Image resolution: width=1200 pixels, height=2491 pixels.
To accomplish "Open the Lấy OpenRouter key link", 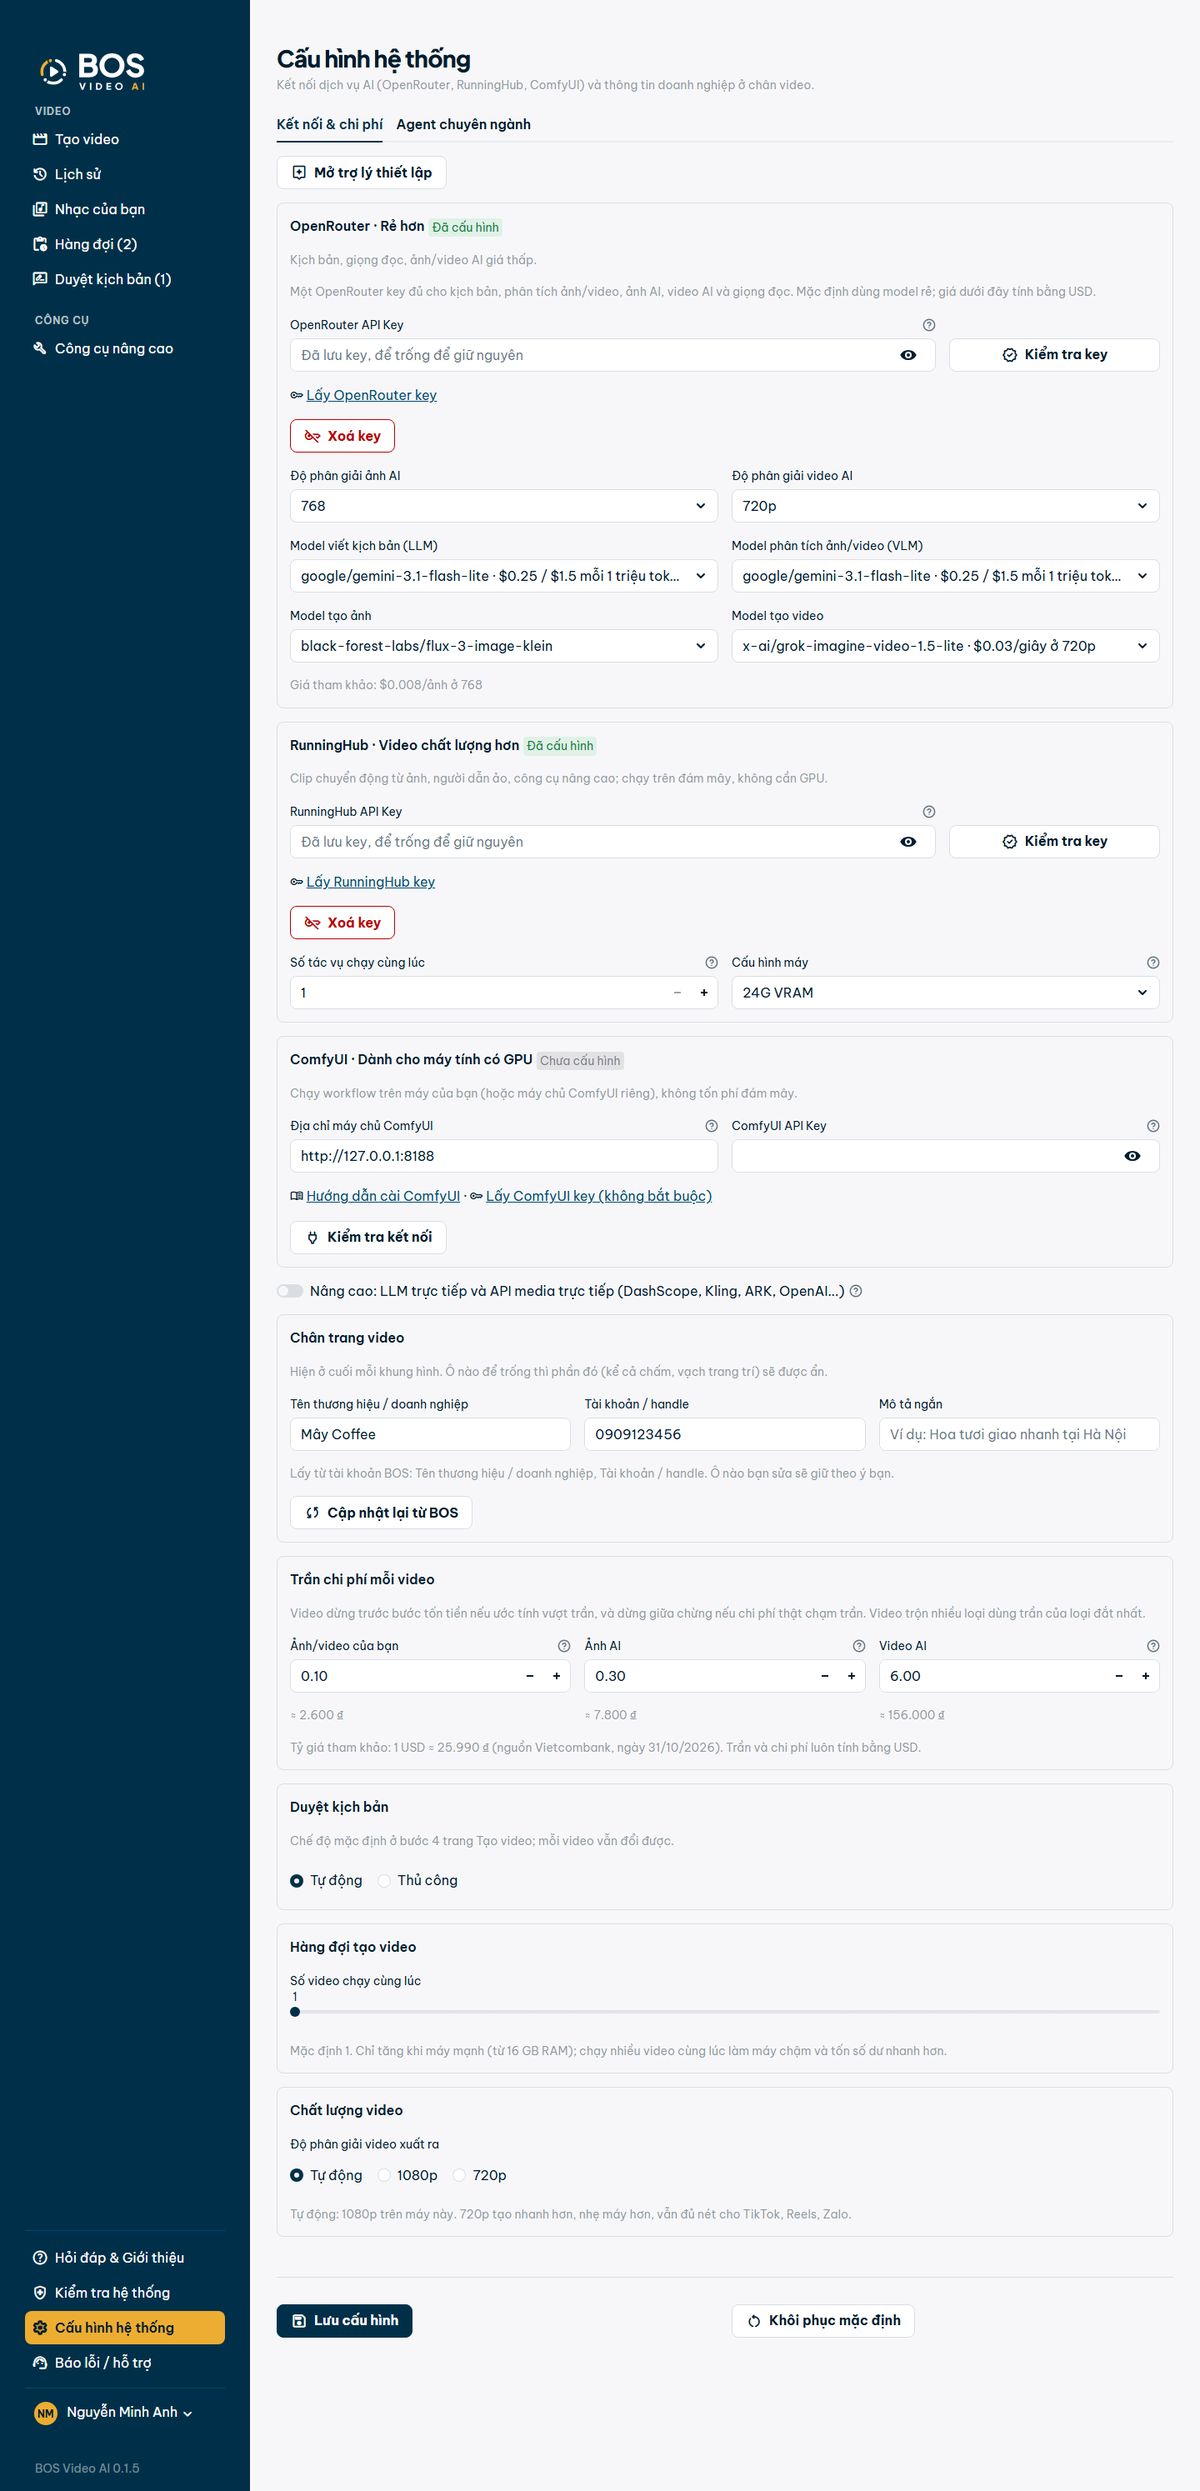I will tap(371, 395).
